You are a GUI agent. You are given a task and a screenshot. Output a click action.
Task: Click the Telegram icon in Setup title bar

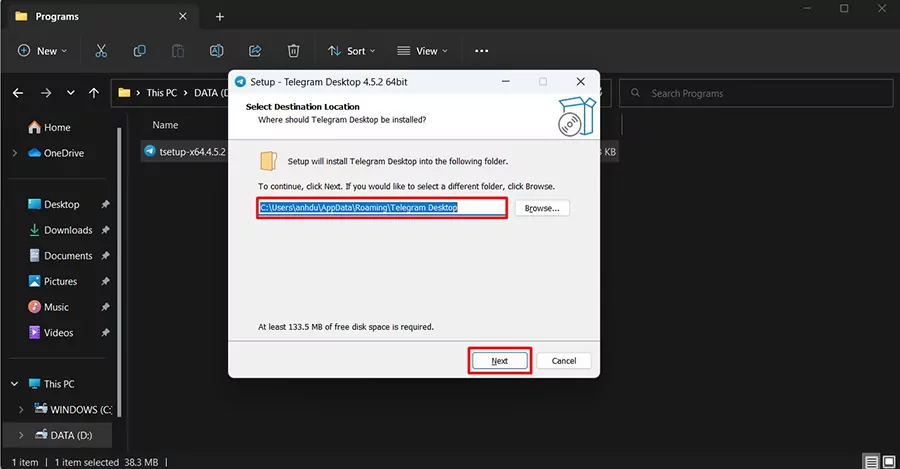pyautogui.click(x=240, y=82)
